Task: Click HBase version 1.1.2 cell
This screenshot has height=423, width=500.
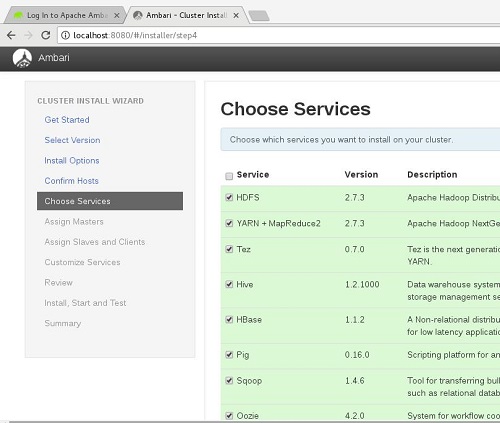Action: (x=355, y=320)
